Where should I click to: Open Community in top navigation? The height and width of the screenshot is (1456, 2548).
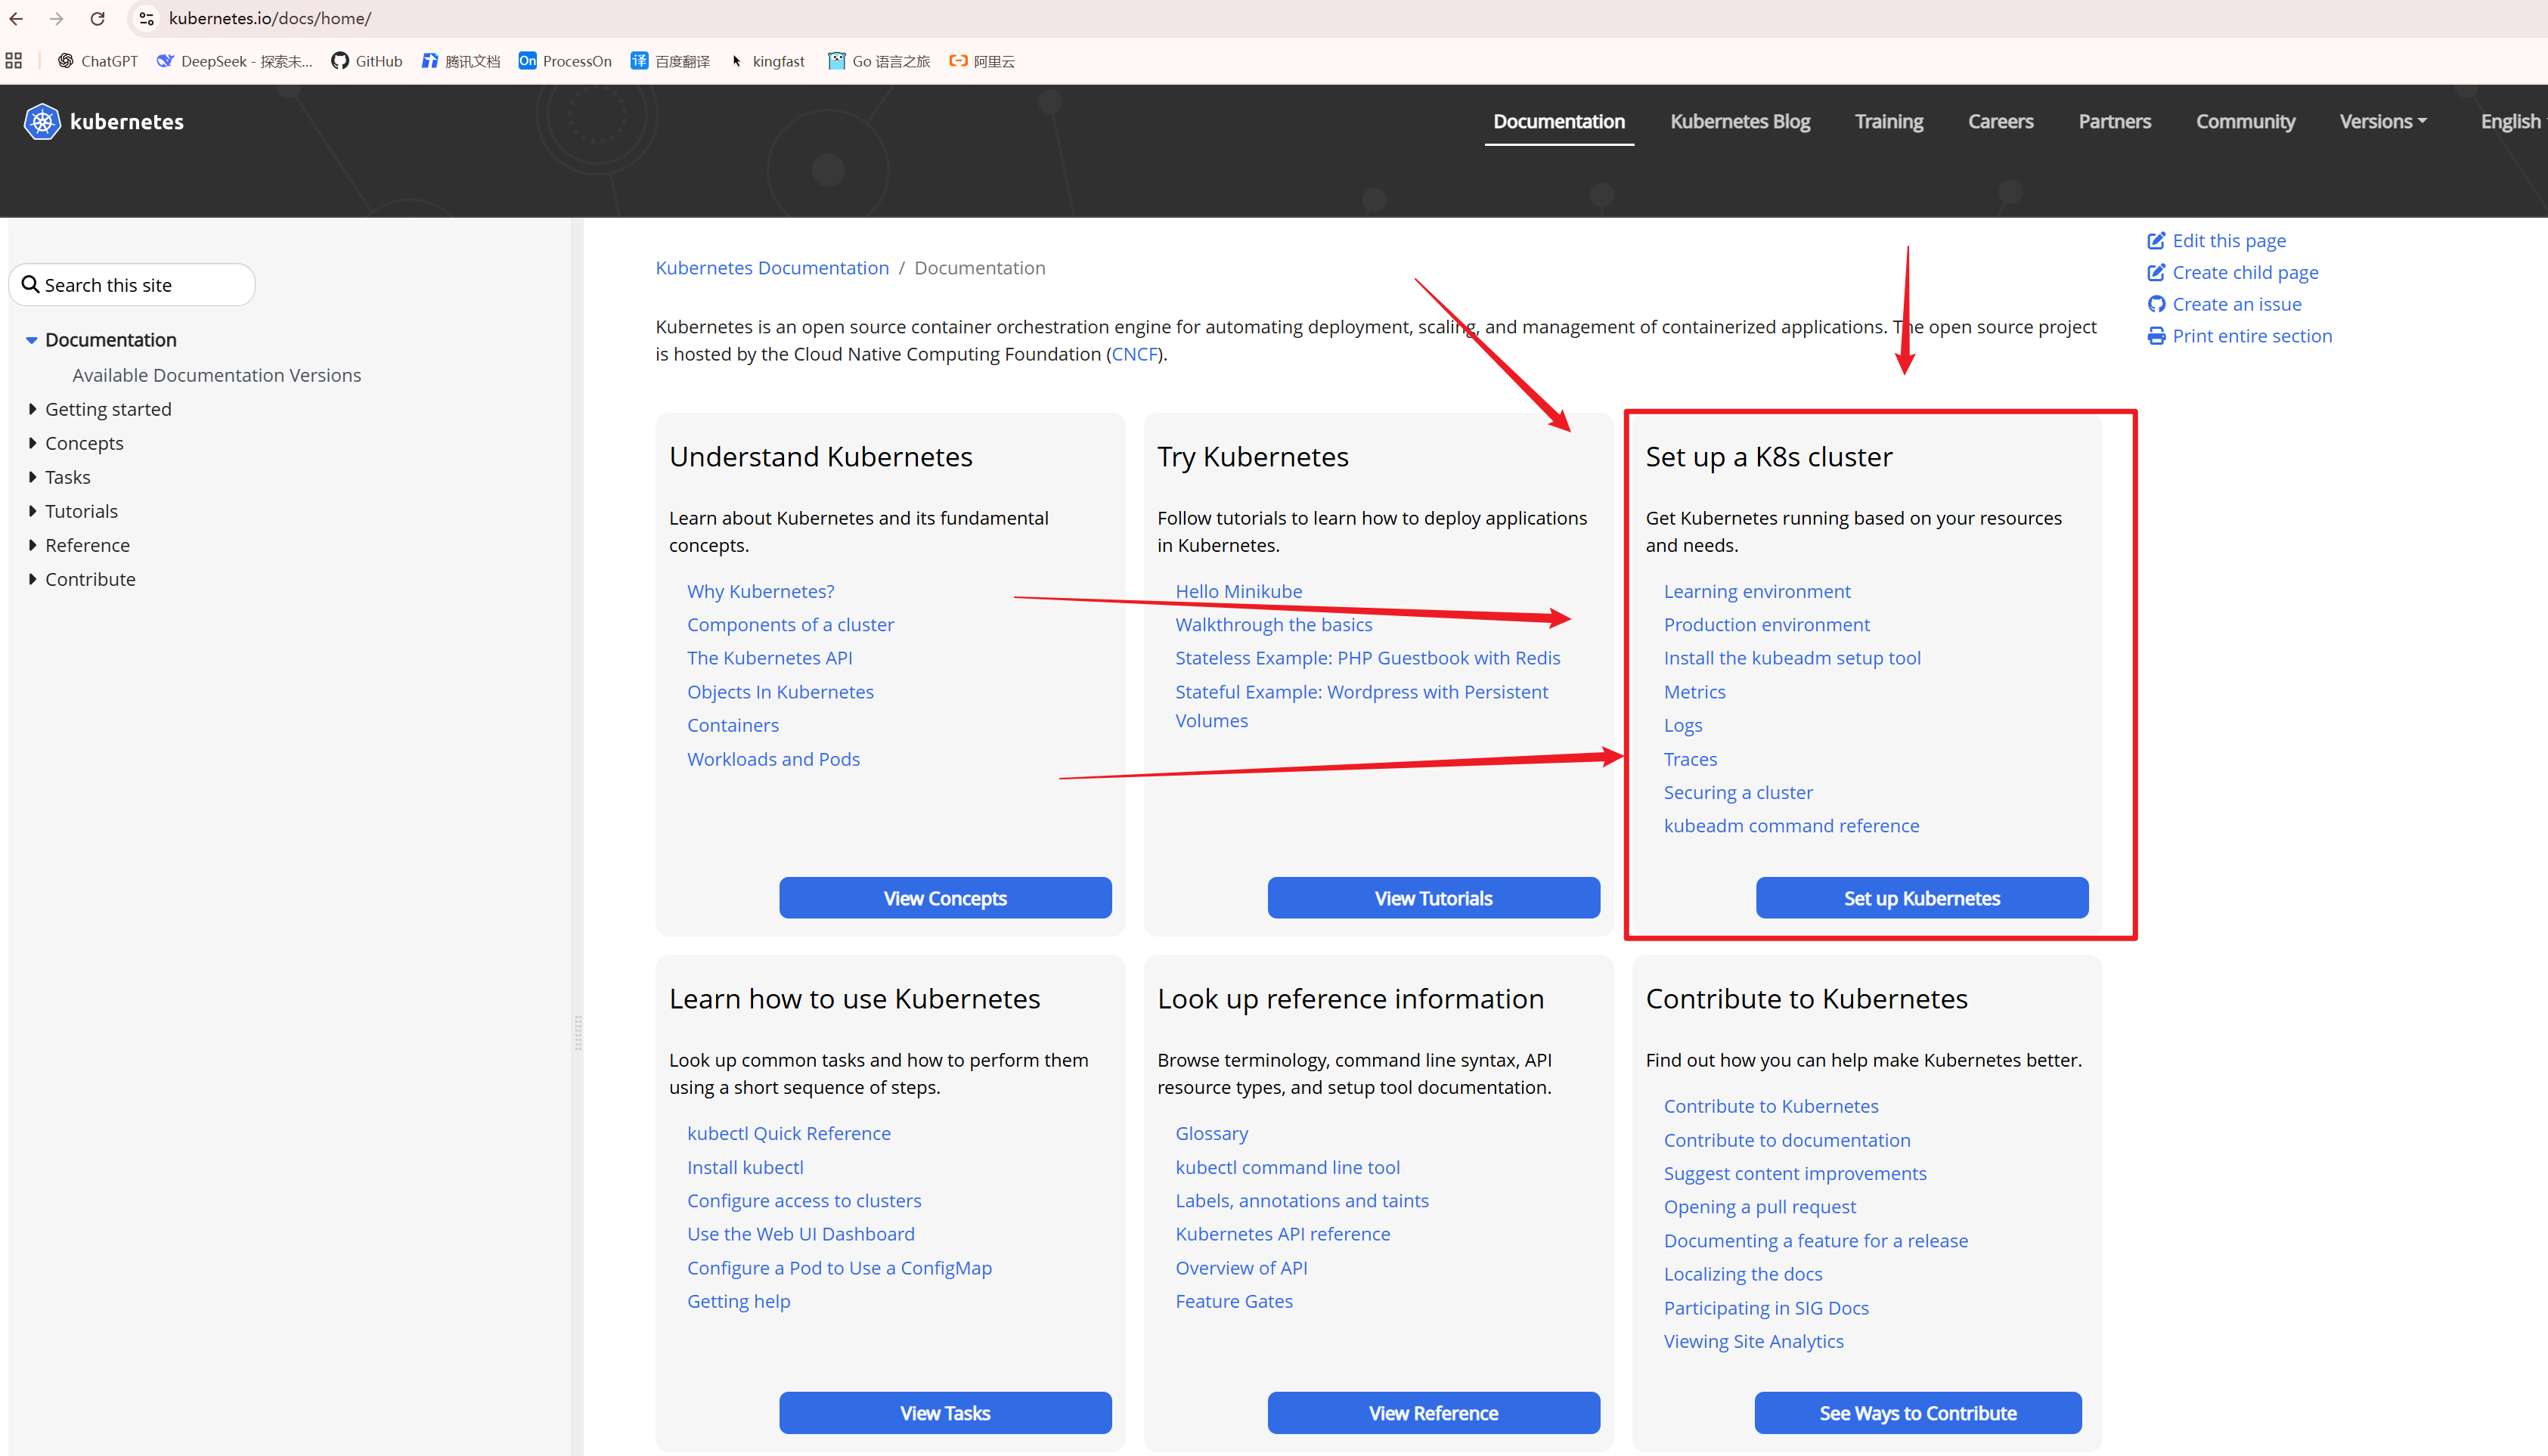[x=2246, y=121]
